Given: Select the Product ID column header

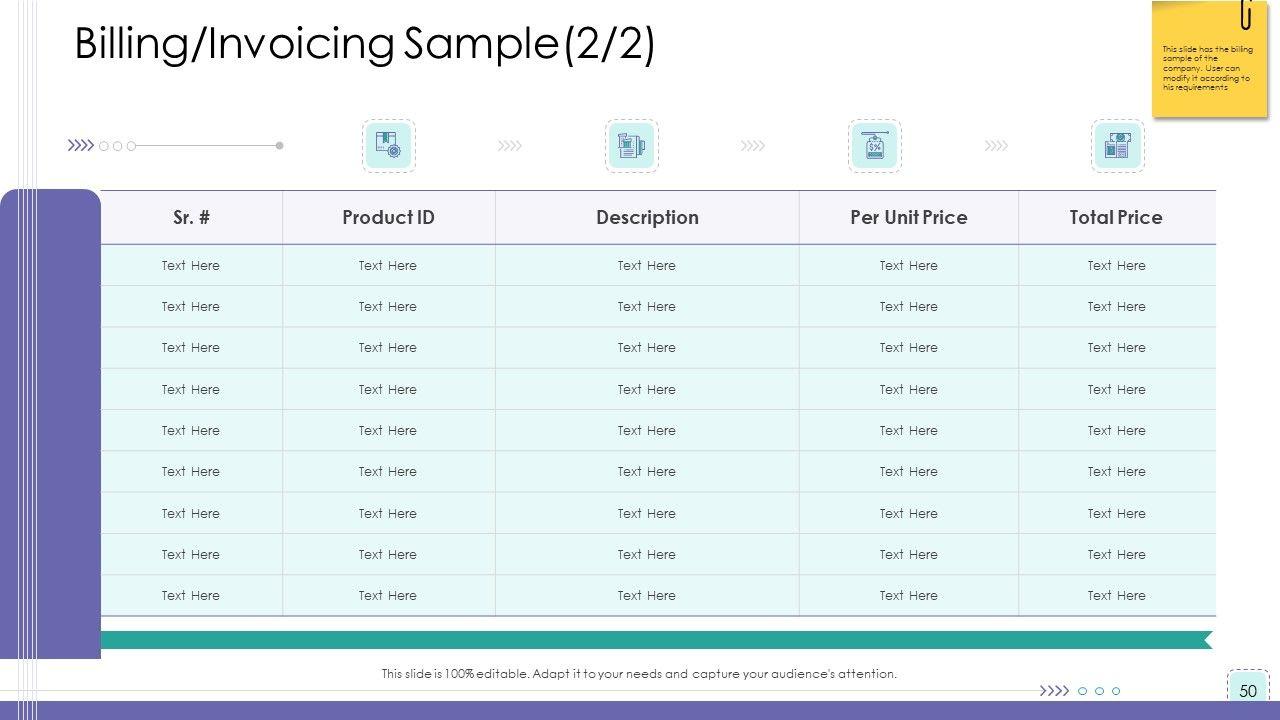Looking at the screenshot, I should click(388, 217).
